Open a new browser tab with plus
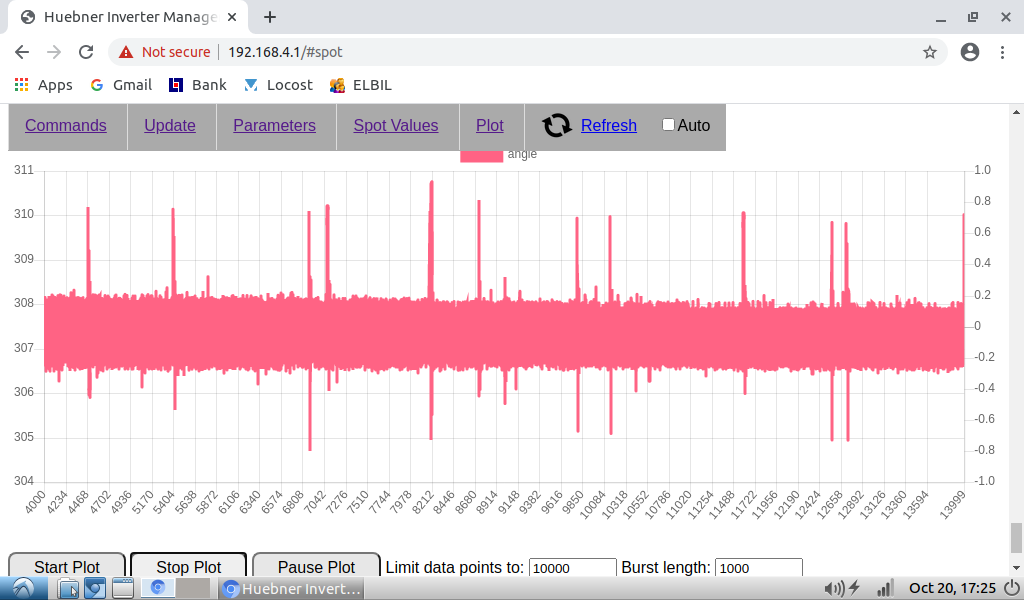 click(x=270, y=17)
